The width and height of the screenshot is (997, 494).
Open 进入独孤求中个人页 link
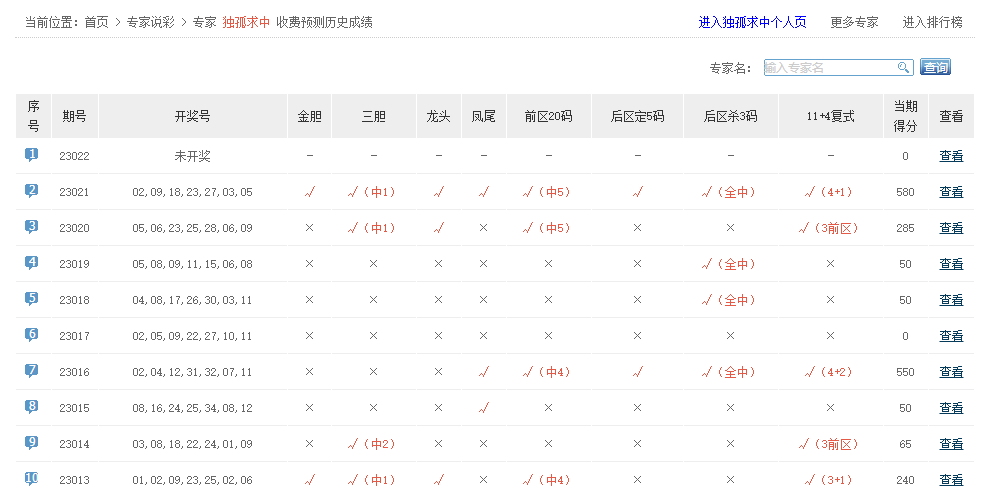coord(752,22)
